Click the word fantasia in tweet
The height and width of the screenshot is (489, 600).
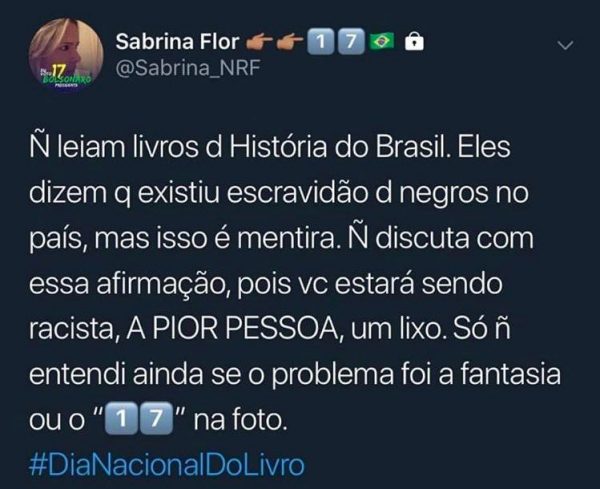(510, 374)
